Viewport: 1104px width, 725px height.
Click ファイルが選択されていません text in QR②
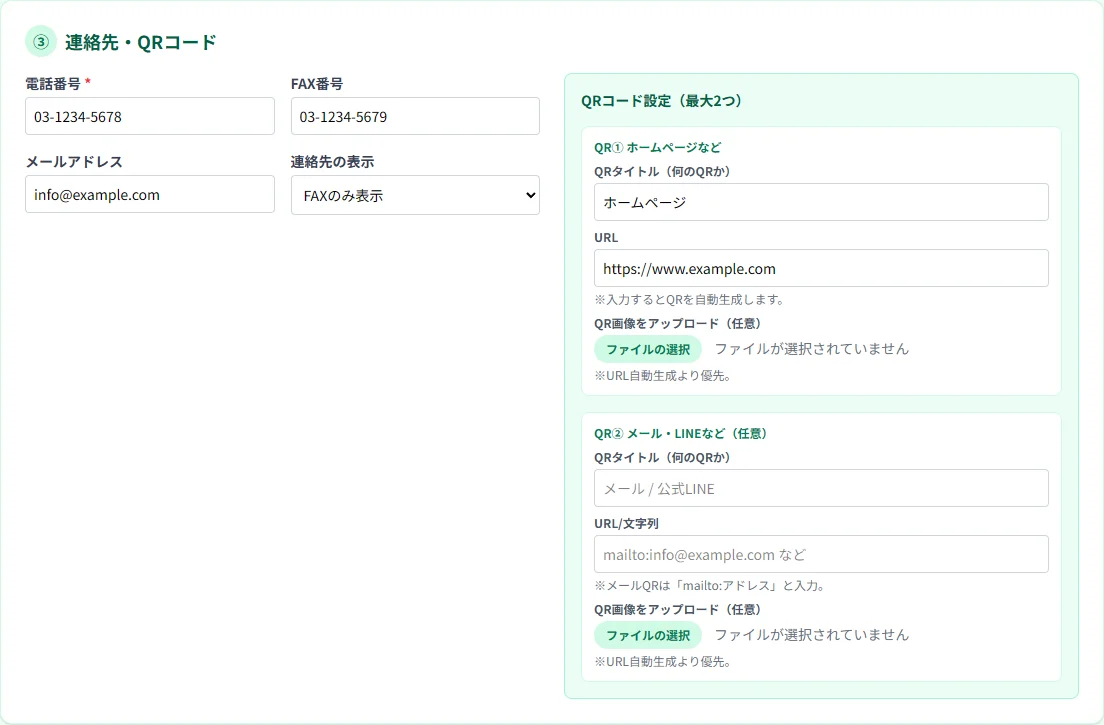(812, 635)
